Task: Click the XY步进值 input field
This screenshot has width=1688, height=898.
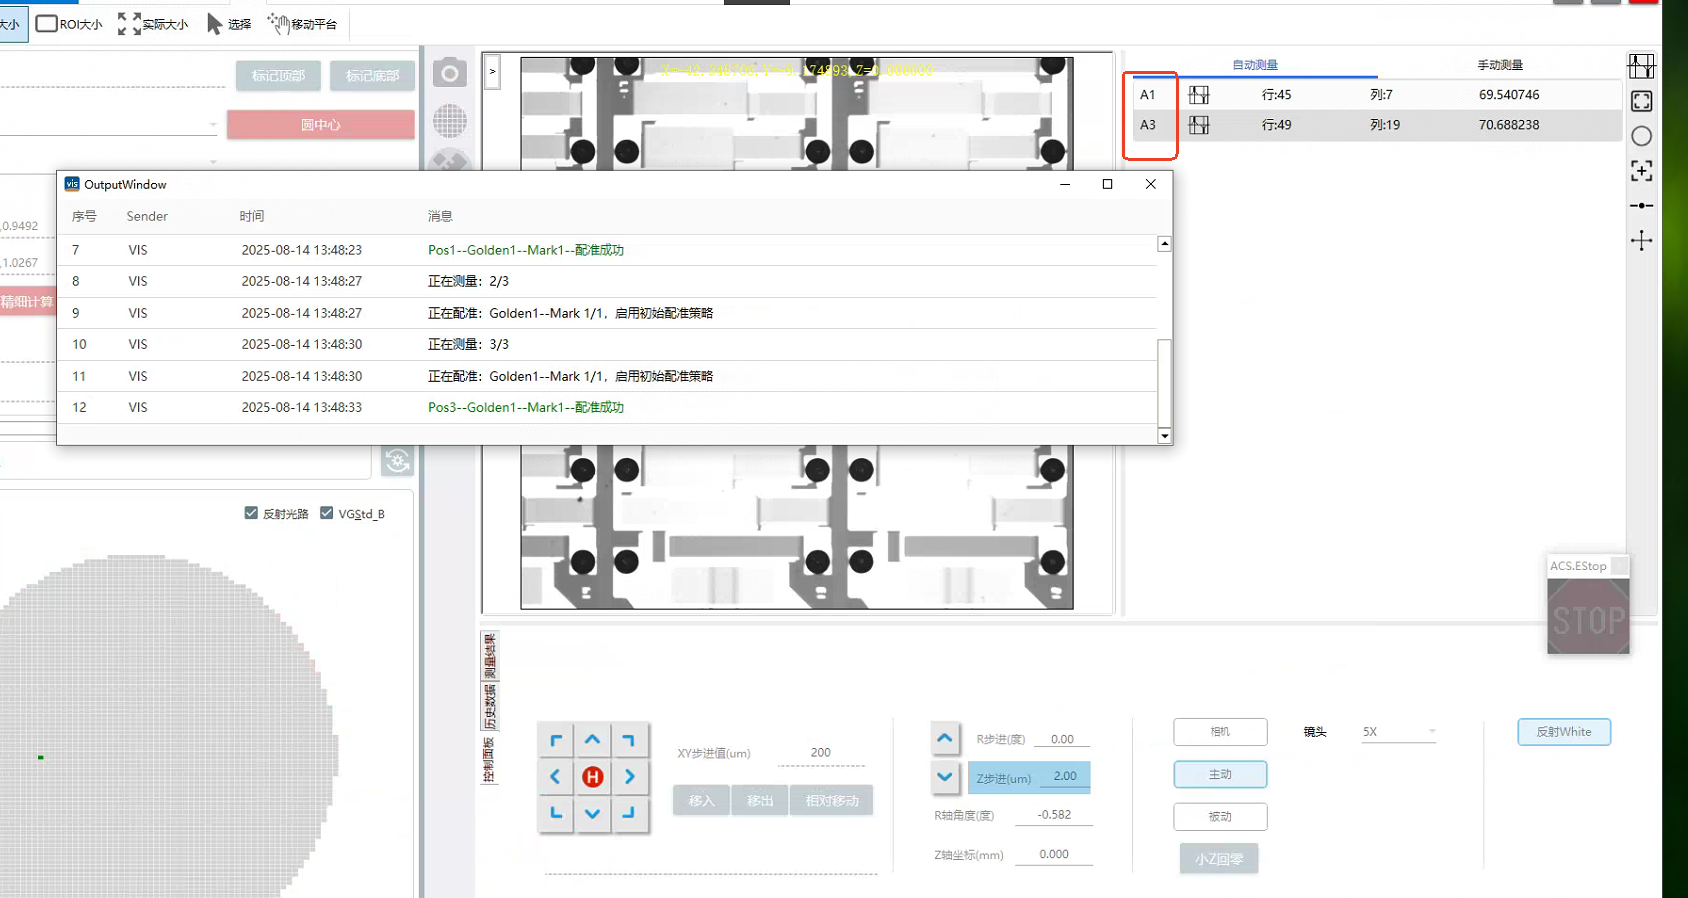Action: [820, 753]
